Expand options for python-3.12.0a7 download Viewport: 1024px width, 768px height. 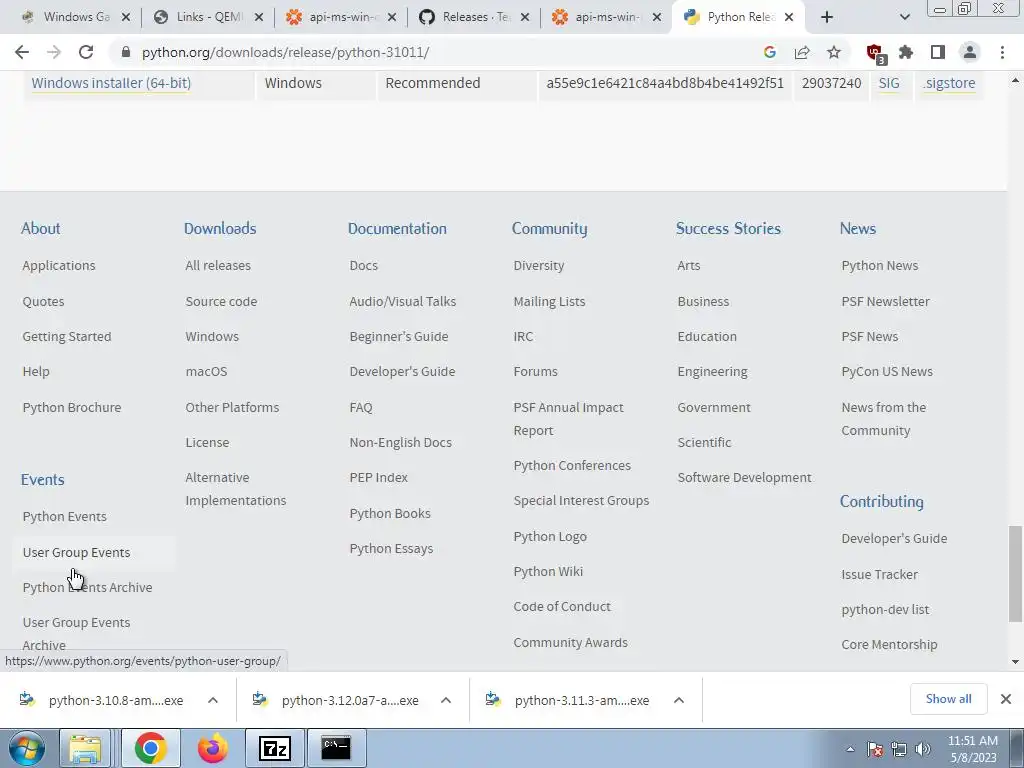(446, 700)
